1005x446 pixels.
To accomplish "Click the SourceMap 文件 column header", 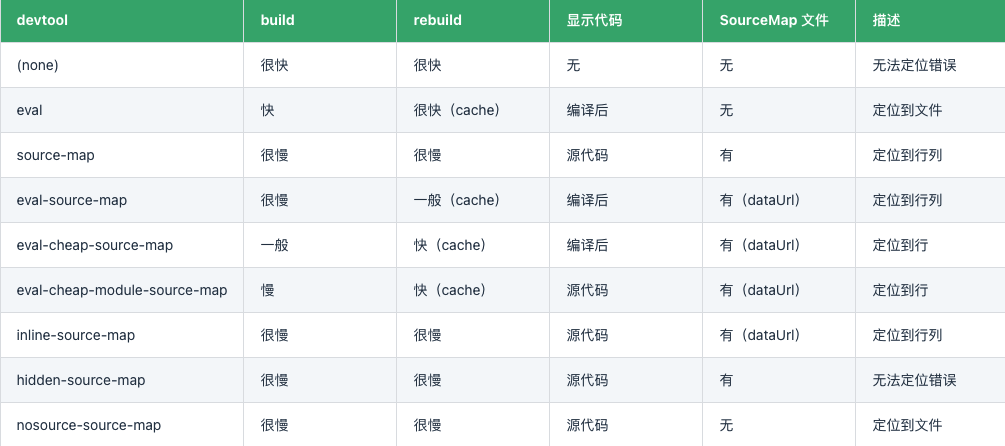I will [774, 20].
